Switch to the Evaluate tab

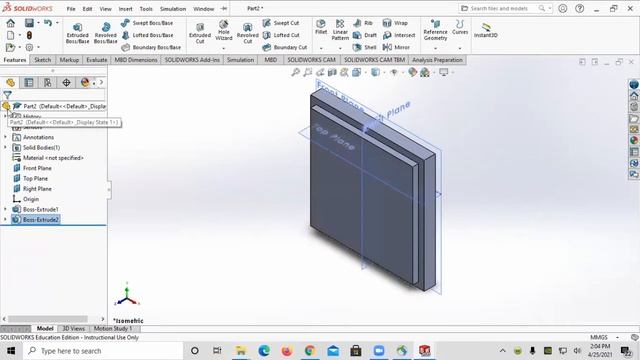point(97,60)
